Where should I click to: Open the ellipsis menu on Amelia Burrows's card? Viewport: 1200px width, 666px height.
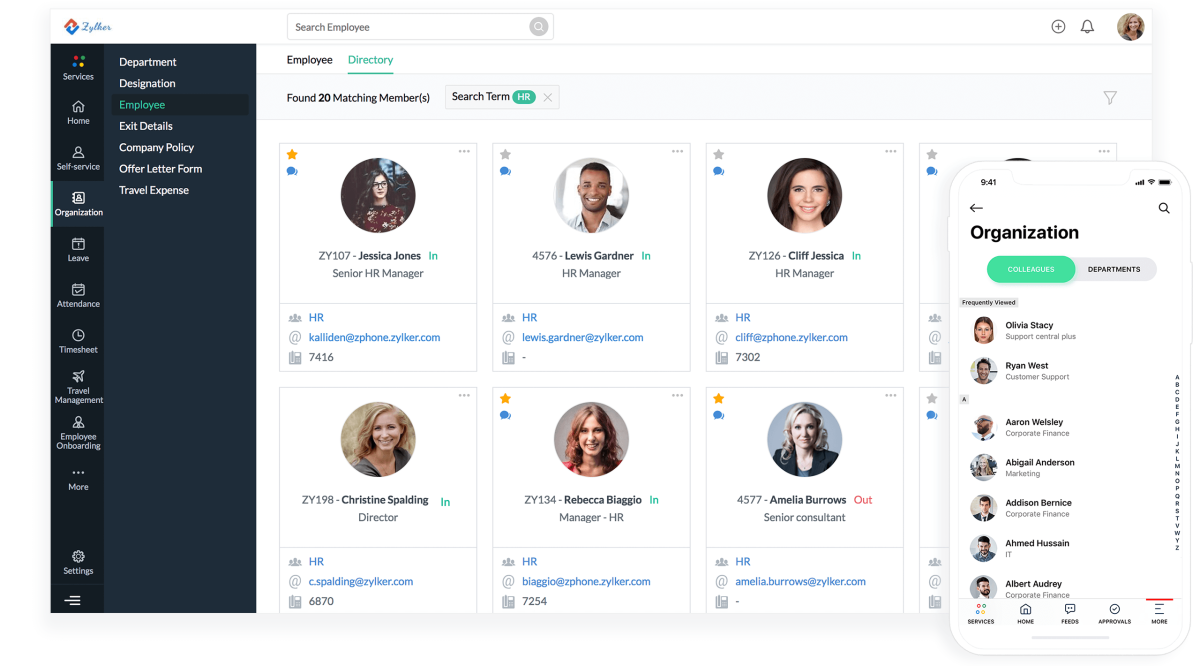click(x=890, y=395)
